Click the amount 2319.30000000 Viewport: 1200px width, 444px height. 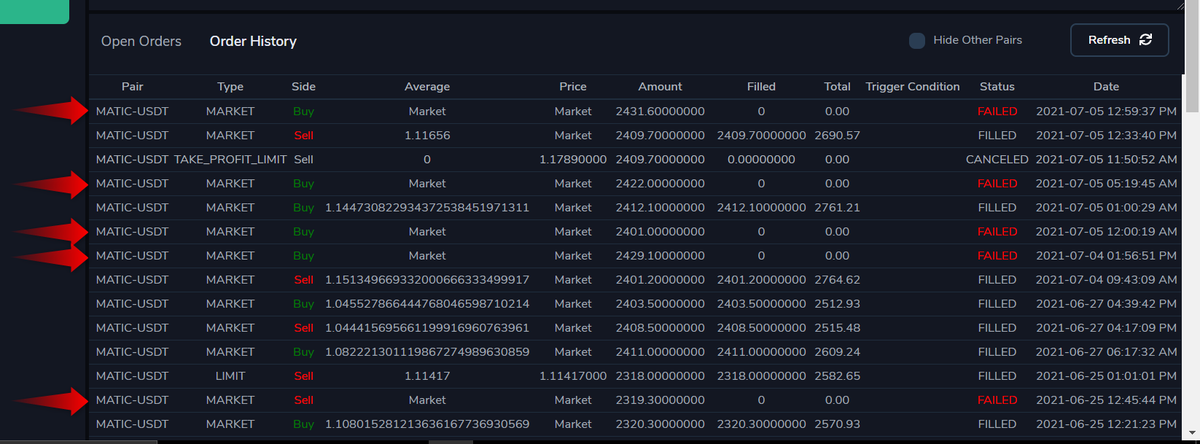661,399
